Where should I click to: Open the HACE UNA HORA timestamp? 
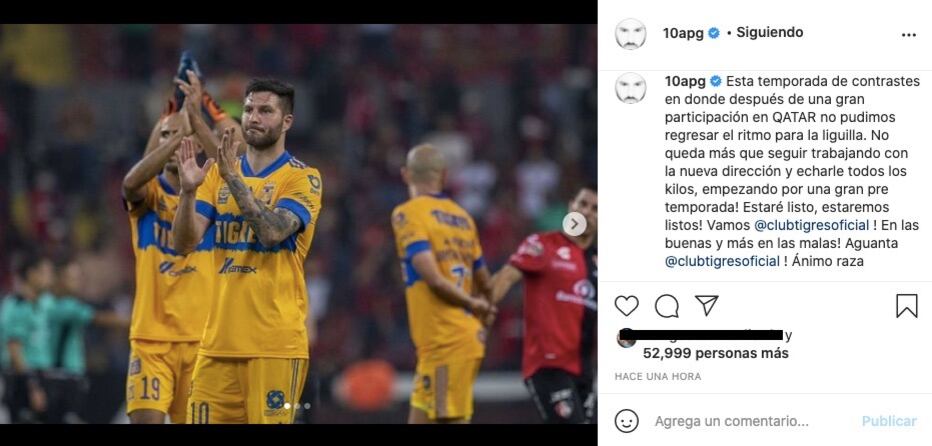(x=658, y=376)
